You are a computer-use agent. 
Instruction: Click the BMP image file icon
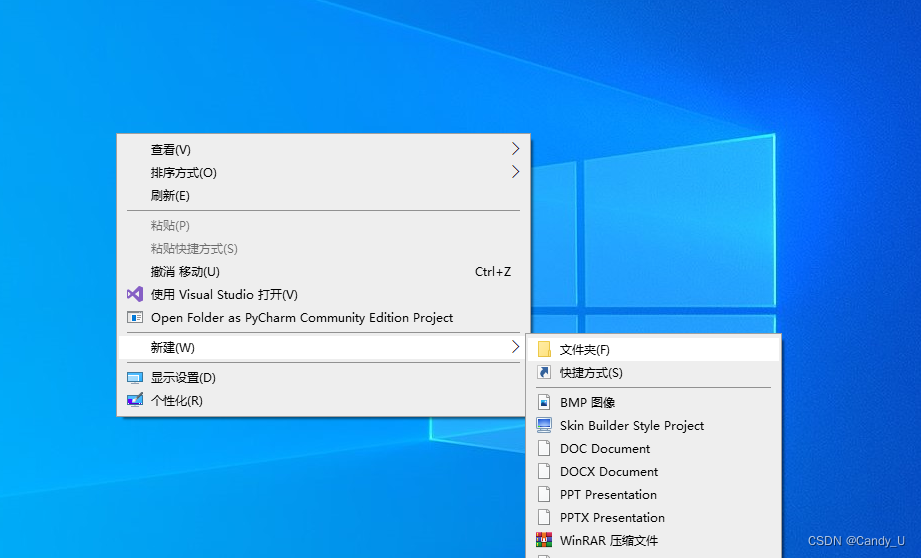point(544,402)
